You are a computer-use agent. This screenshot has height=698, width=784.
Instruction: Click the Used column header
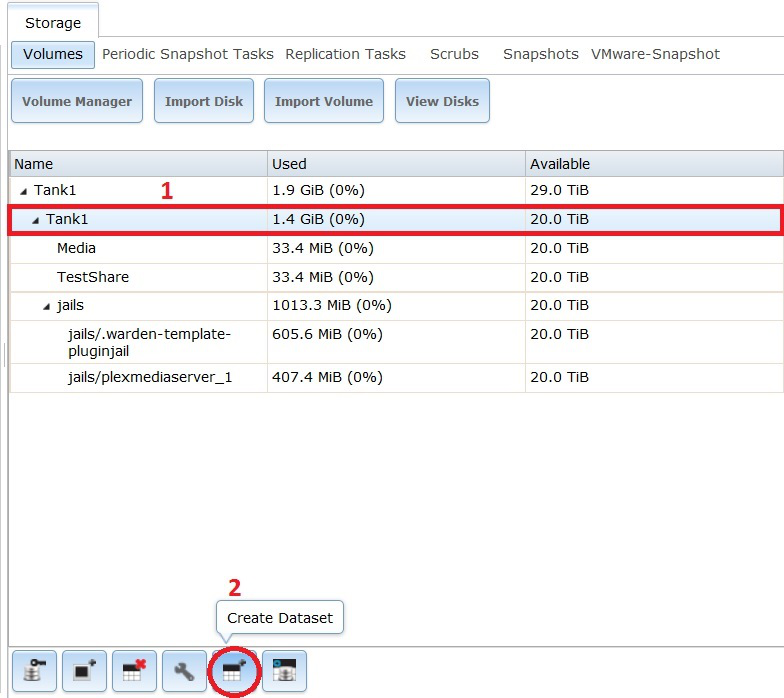pyautogui.click(x=290, y=164)
